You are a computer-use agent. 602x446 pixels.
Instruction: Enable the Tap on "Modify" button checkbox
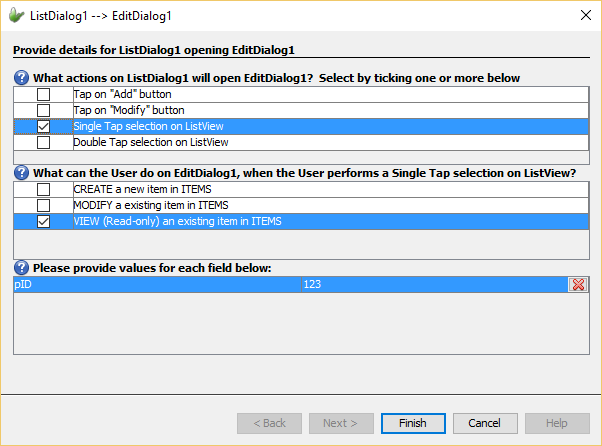tap(43, 110)
